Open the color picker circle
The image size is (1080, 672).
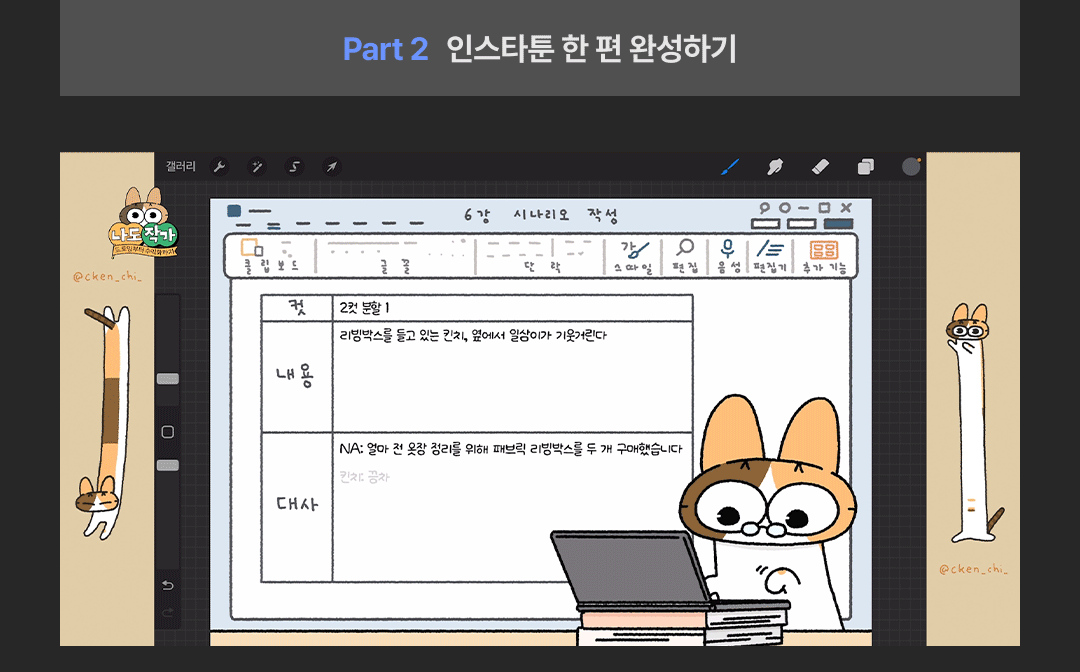coord(910,166)
